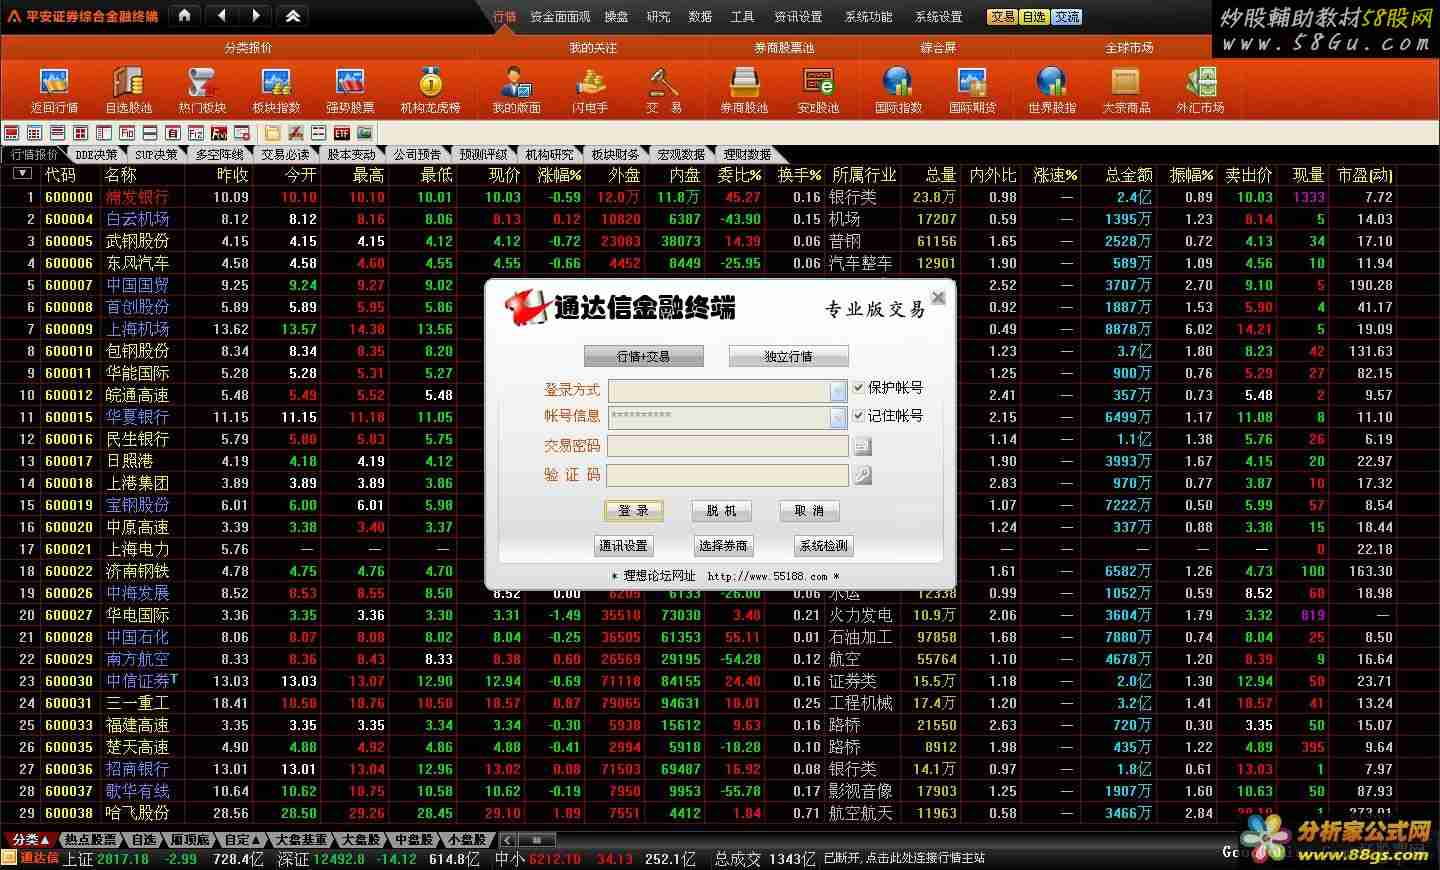Open the 安E股池 icon

818,90
